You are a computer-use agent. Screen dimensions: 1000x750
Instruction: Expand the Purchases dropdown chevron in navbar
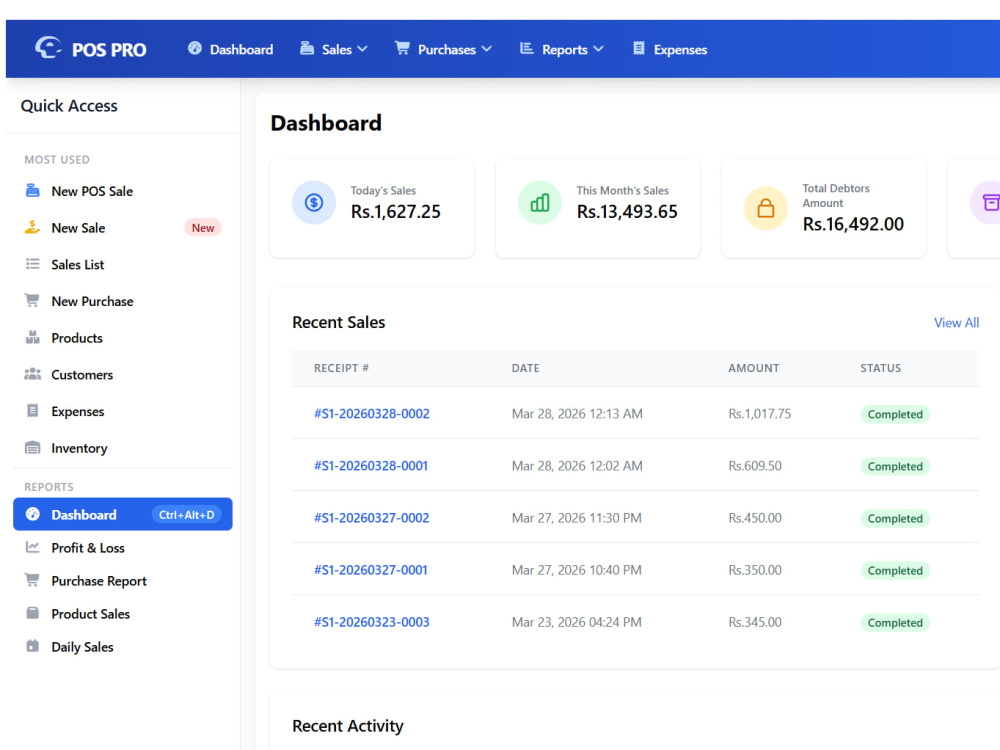coord(487,48)
